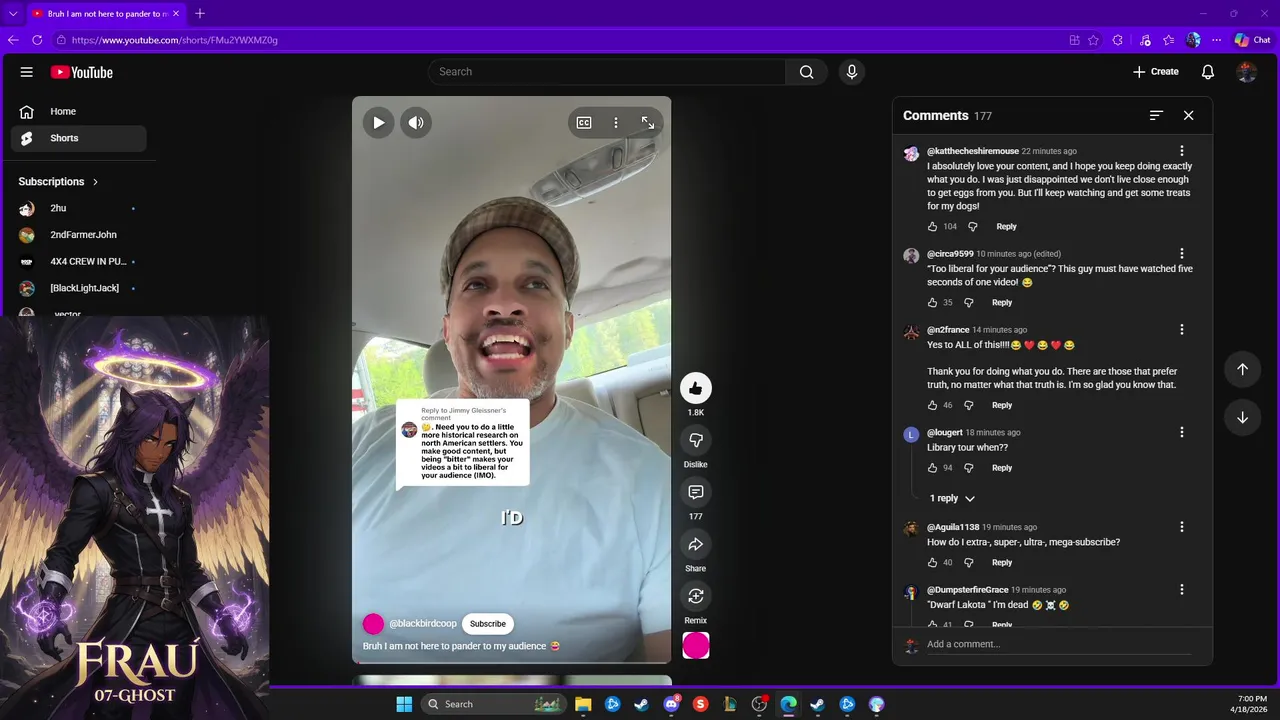Open the 4X4 CREW IN PU... subscription
Image resolution: width=1280 pixels, height=720 pixels.
click(78, 262)
